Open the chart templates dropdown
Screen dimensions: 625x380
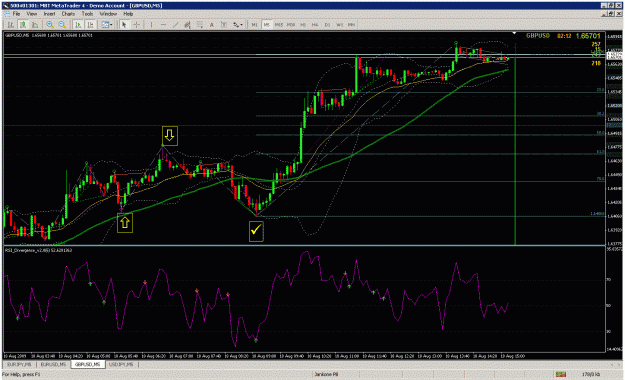(106, 25)
